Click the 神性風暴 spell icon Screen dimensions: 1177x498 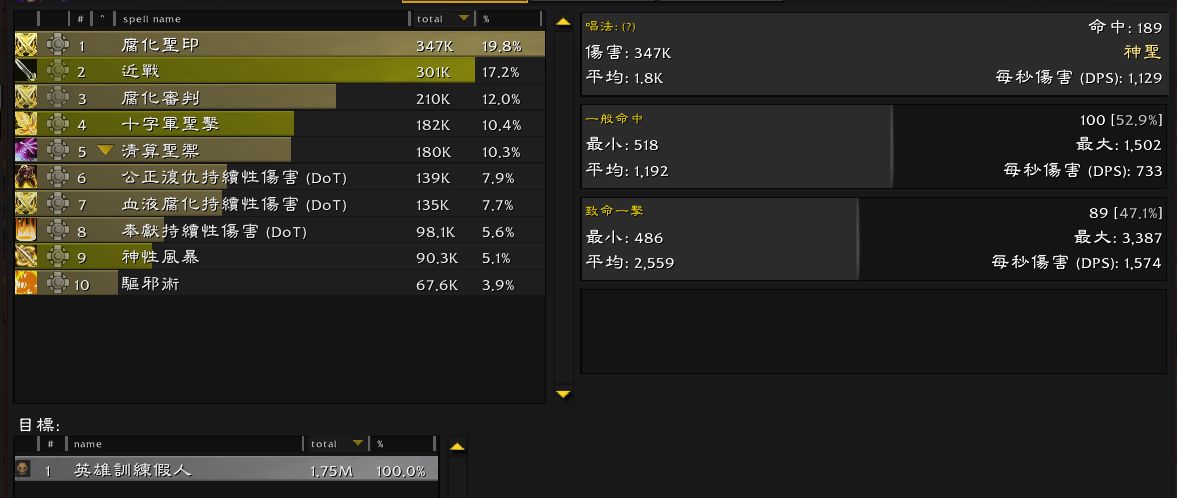[26, 257]
